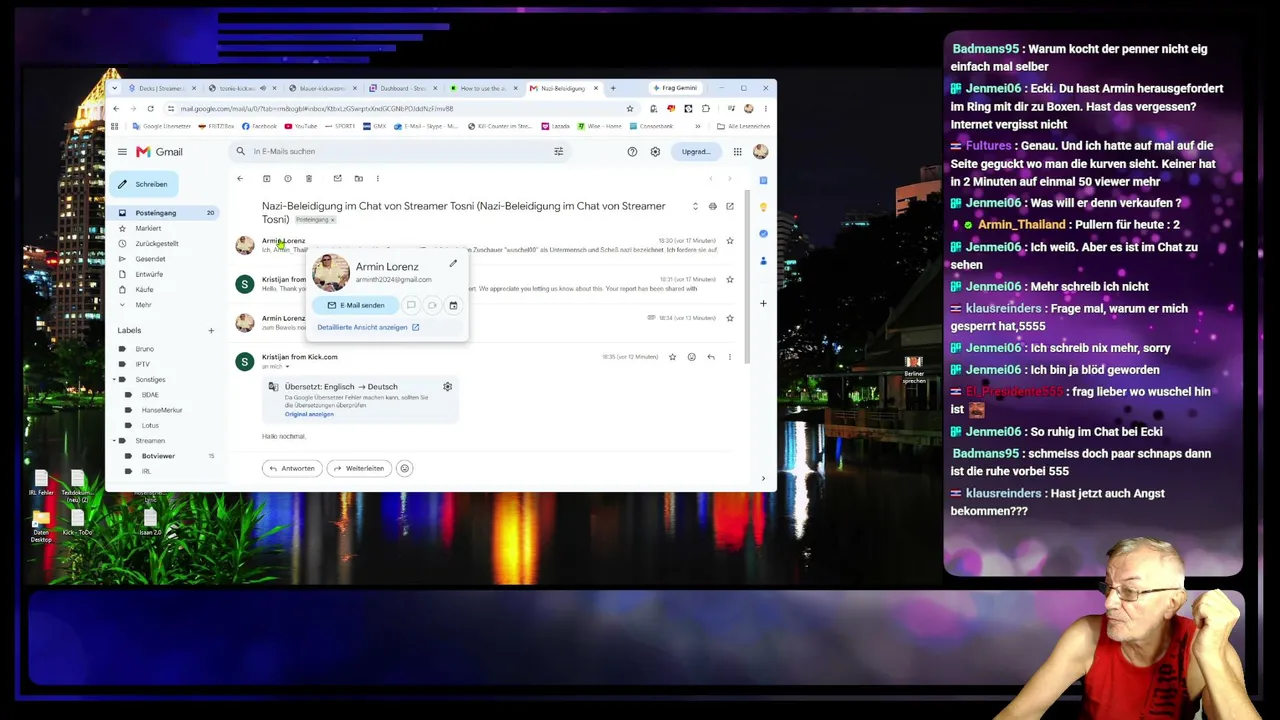Bookmark this page with the star icon
The image size is (1280, 720).
[x=630, y=109]
